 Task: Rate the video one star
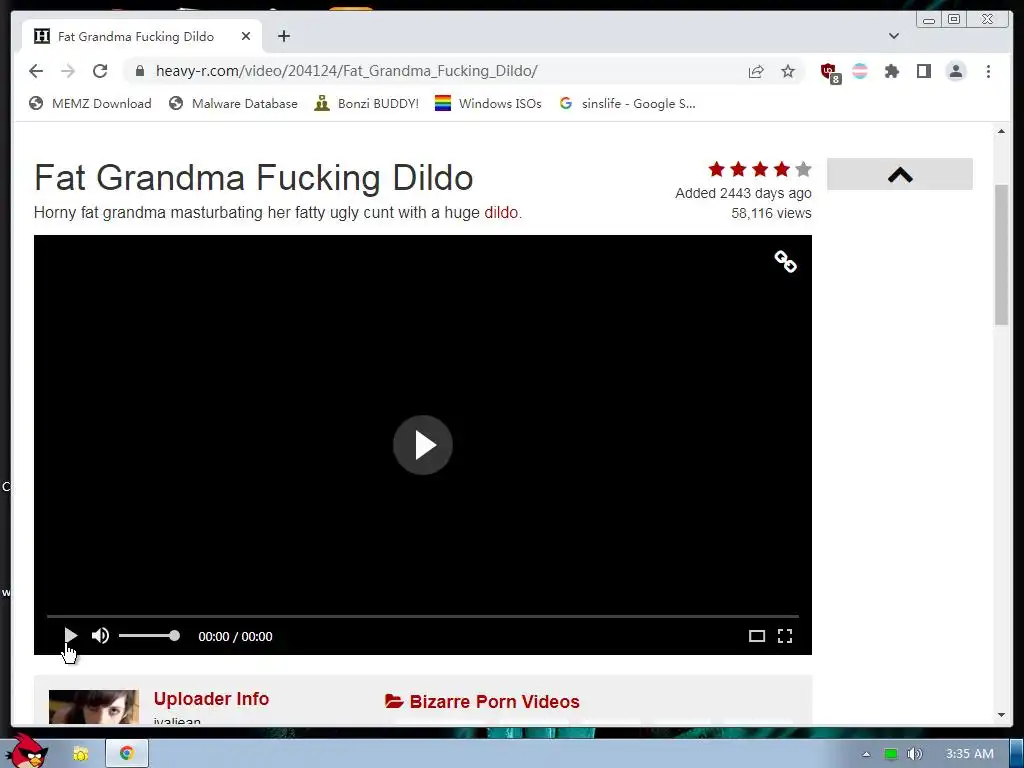(716, 169)
